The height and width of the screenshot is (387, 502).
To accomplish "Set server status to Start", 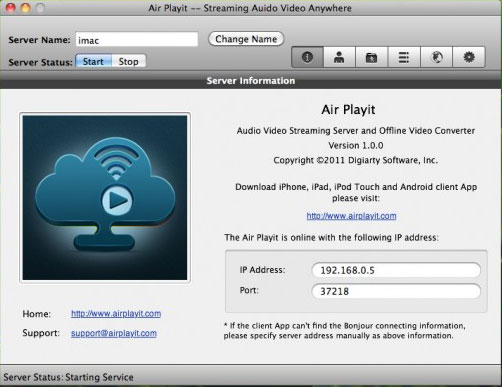I will [x=93, y=61].
